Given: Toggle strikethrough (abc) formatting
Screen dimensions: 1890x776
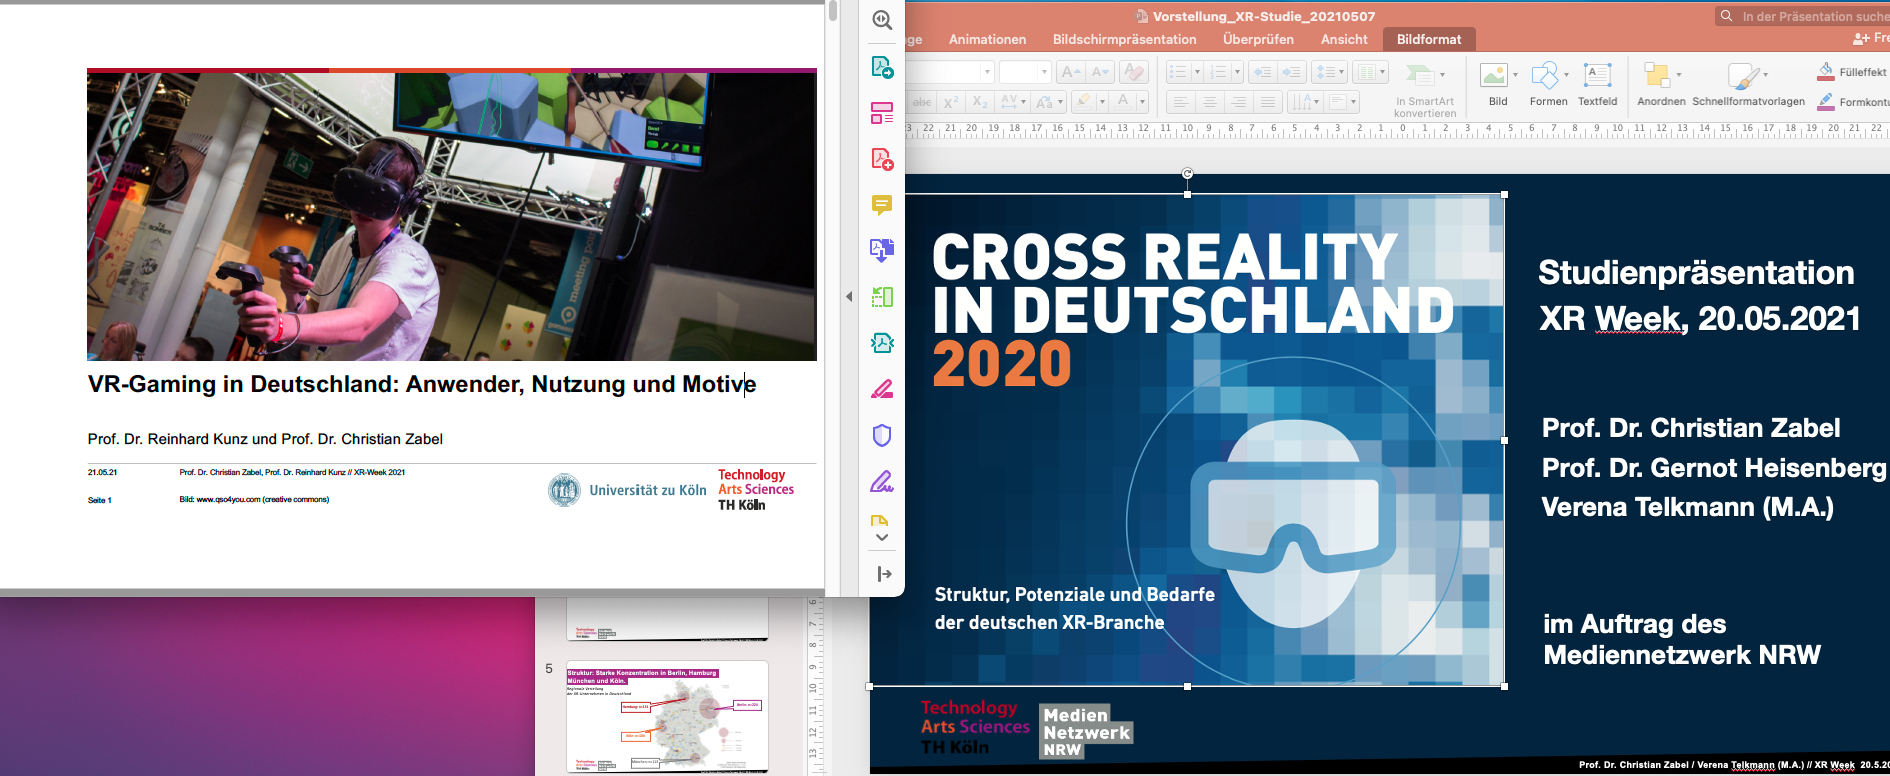Looking at the screenshot, I should tap(922, 102).
